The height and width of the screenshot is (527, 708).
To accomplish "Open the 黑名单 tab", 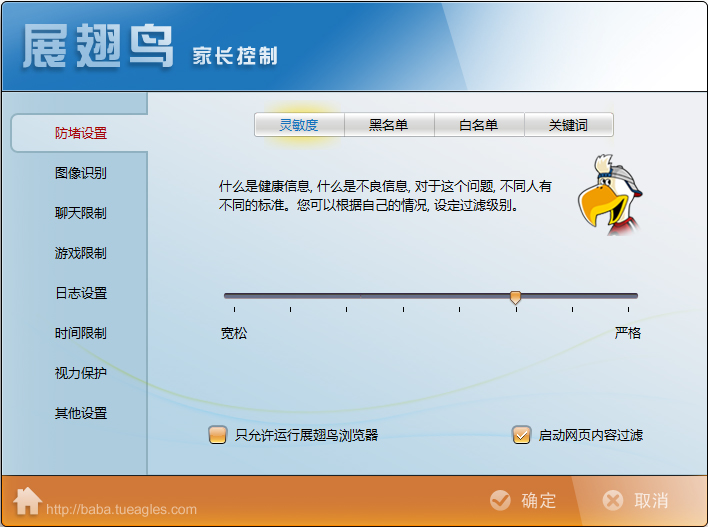I will 389,125.
